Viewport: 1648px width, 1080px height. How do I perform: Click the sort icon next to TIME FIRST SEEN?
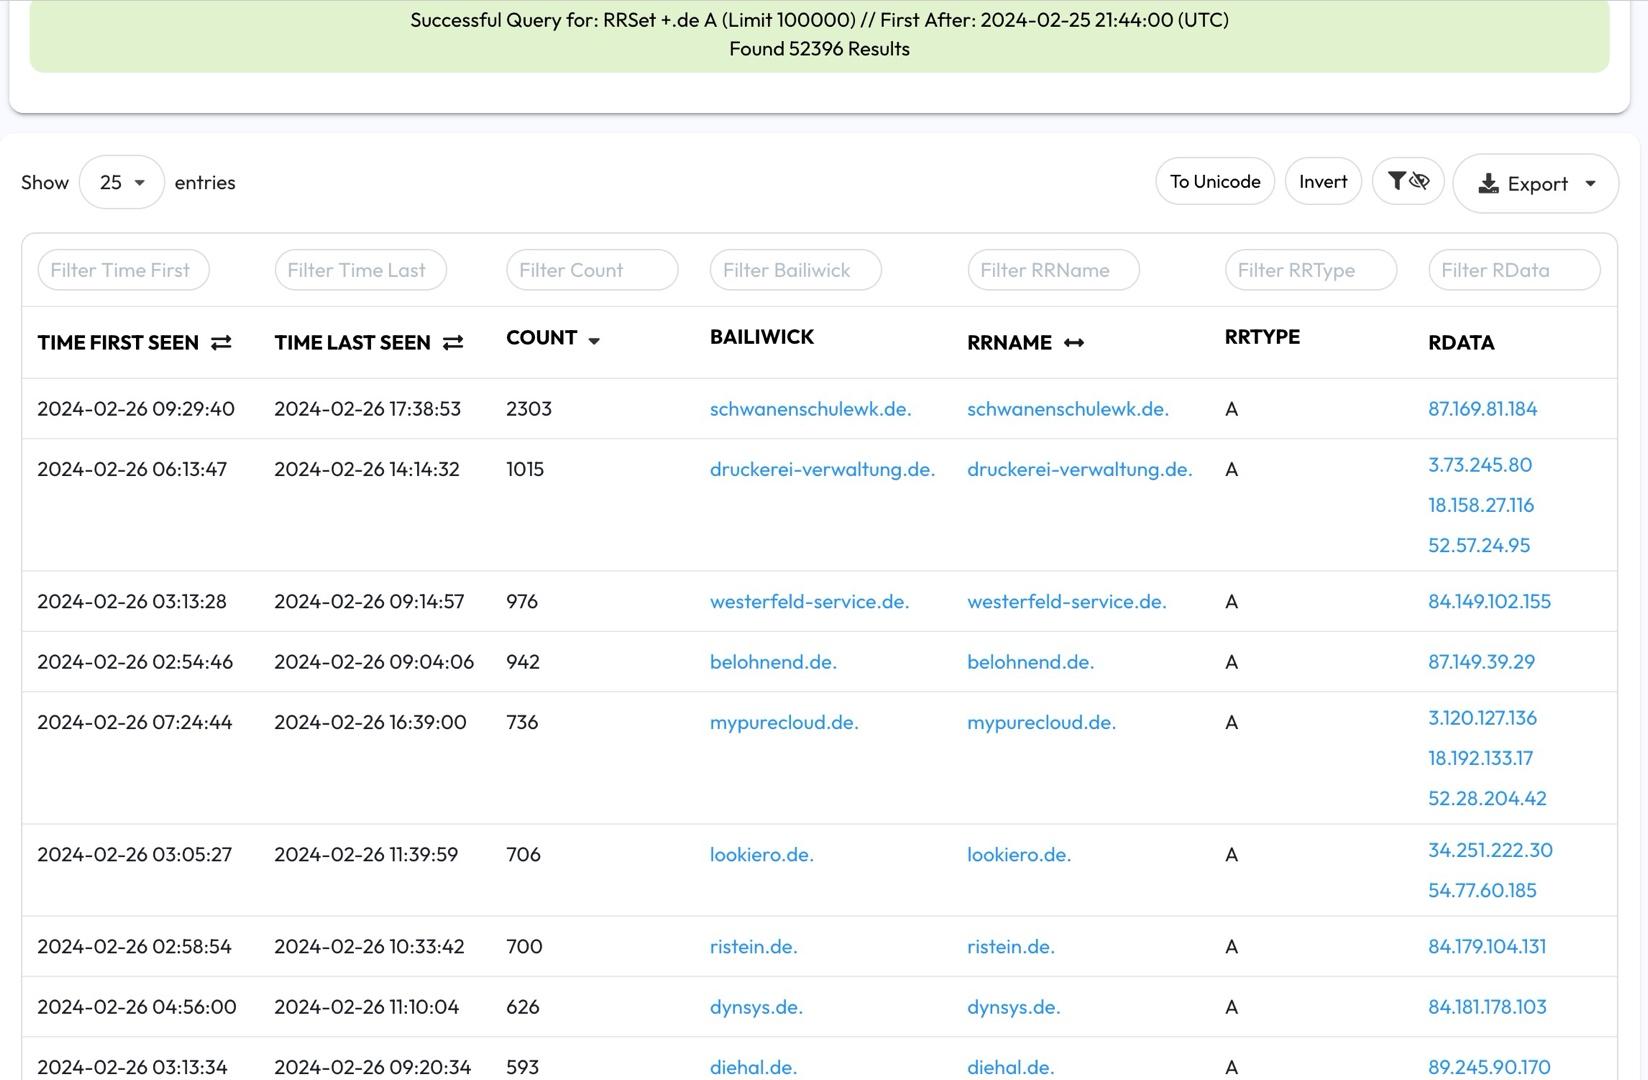click(x=221, y=342)
